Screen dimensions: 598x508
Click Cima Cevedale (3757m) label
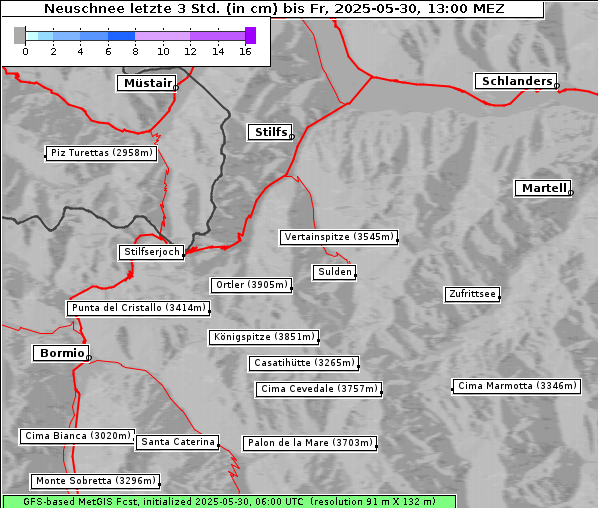[x=319, y=389]
